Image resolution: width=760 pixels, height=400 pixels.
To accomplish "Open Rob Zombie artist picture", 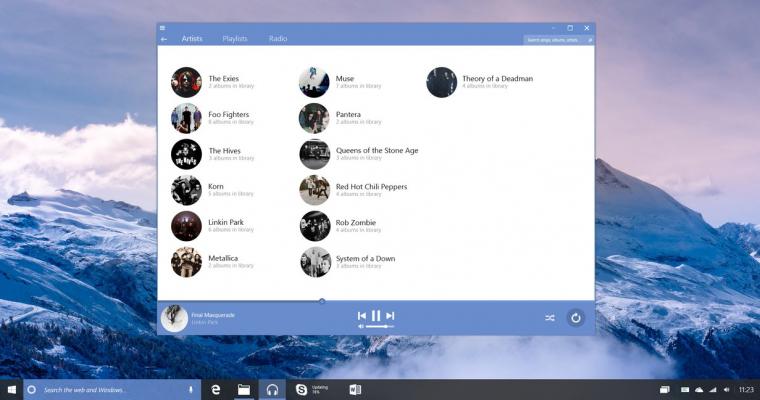I will pos(314,226).
